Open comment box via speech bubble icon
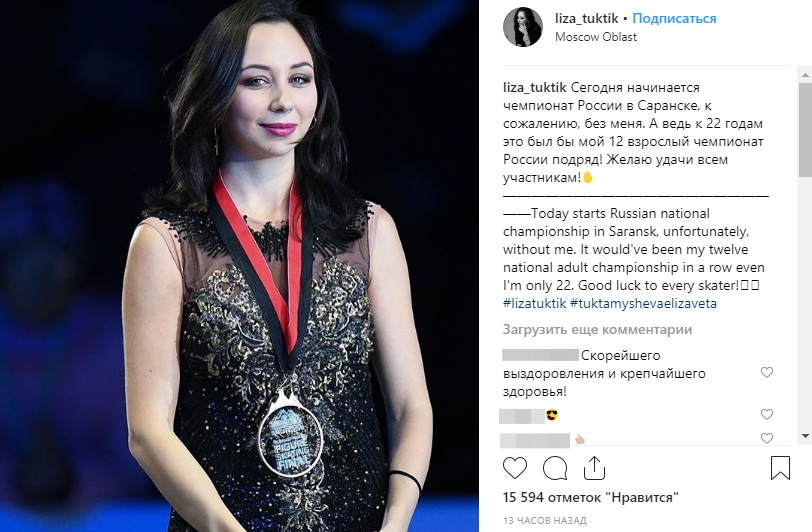The height and width of the screenshot is (532, 812). 555,468
